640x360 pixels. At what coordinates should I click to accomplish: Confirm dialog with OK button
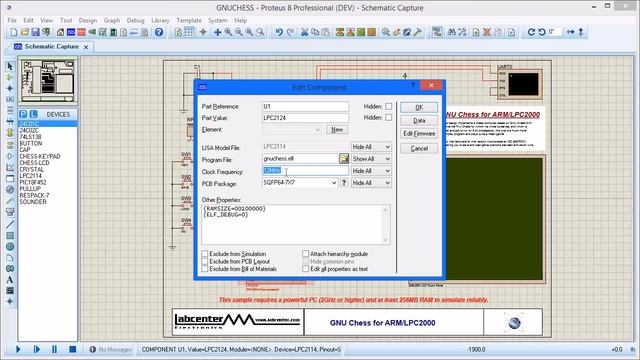click(419, 107)
